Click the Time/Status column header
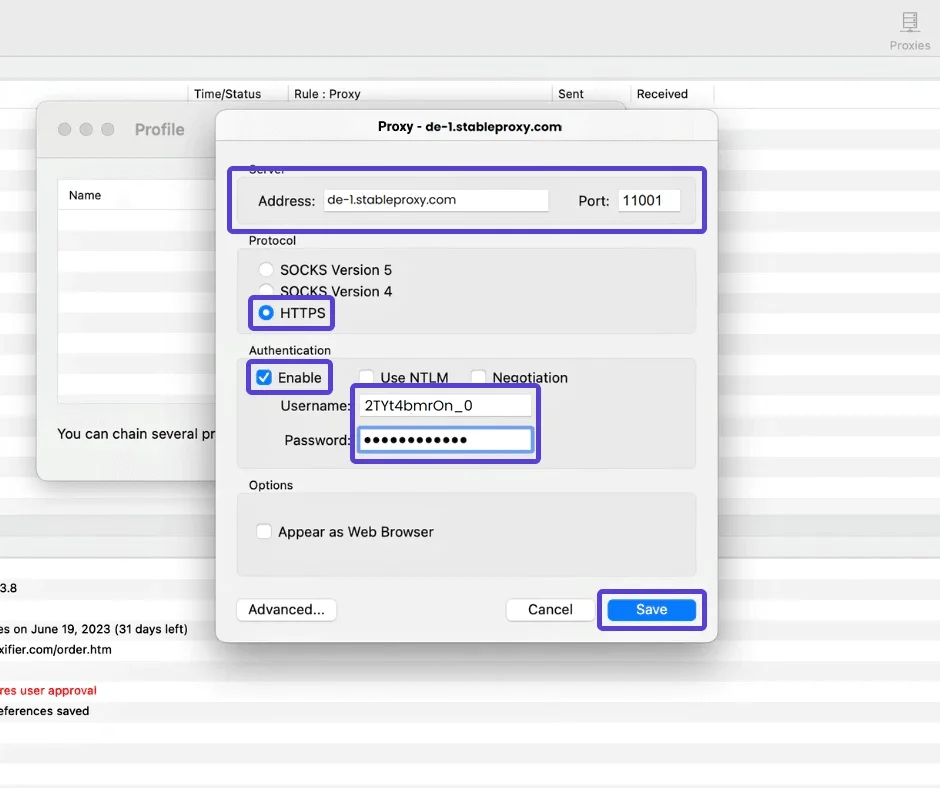 227,94
